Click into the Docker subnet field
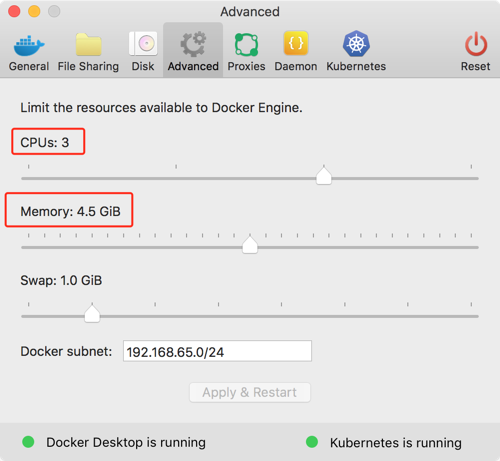This screenshot has width=500, height=461. tap(217, 351)
